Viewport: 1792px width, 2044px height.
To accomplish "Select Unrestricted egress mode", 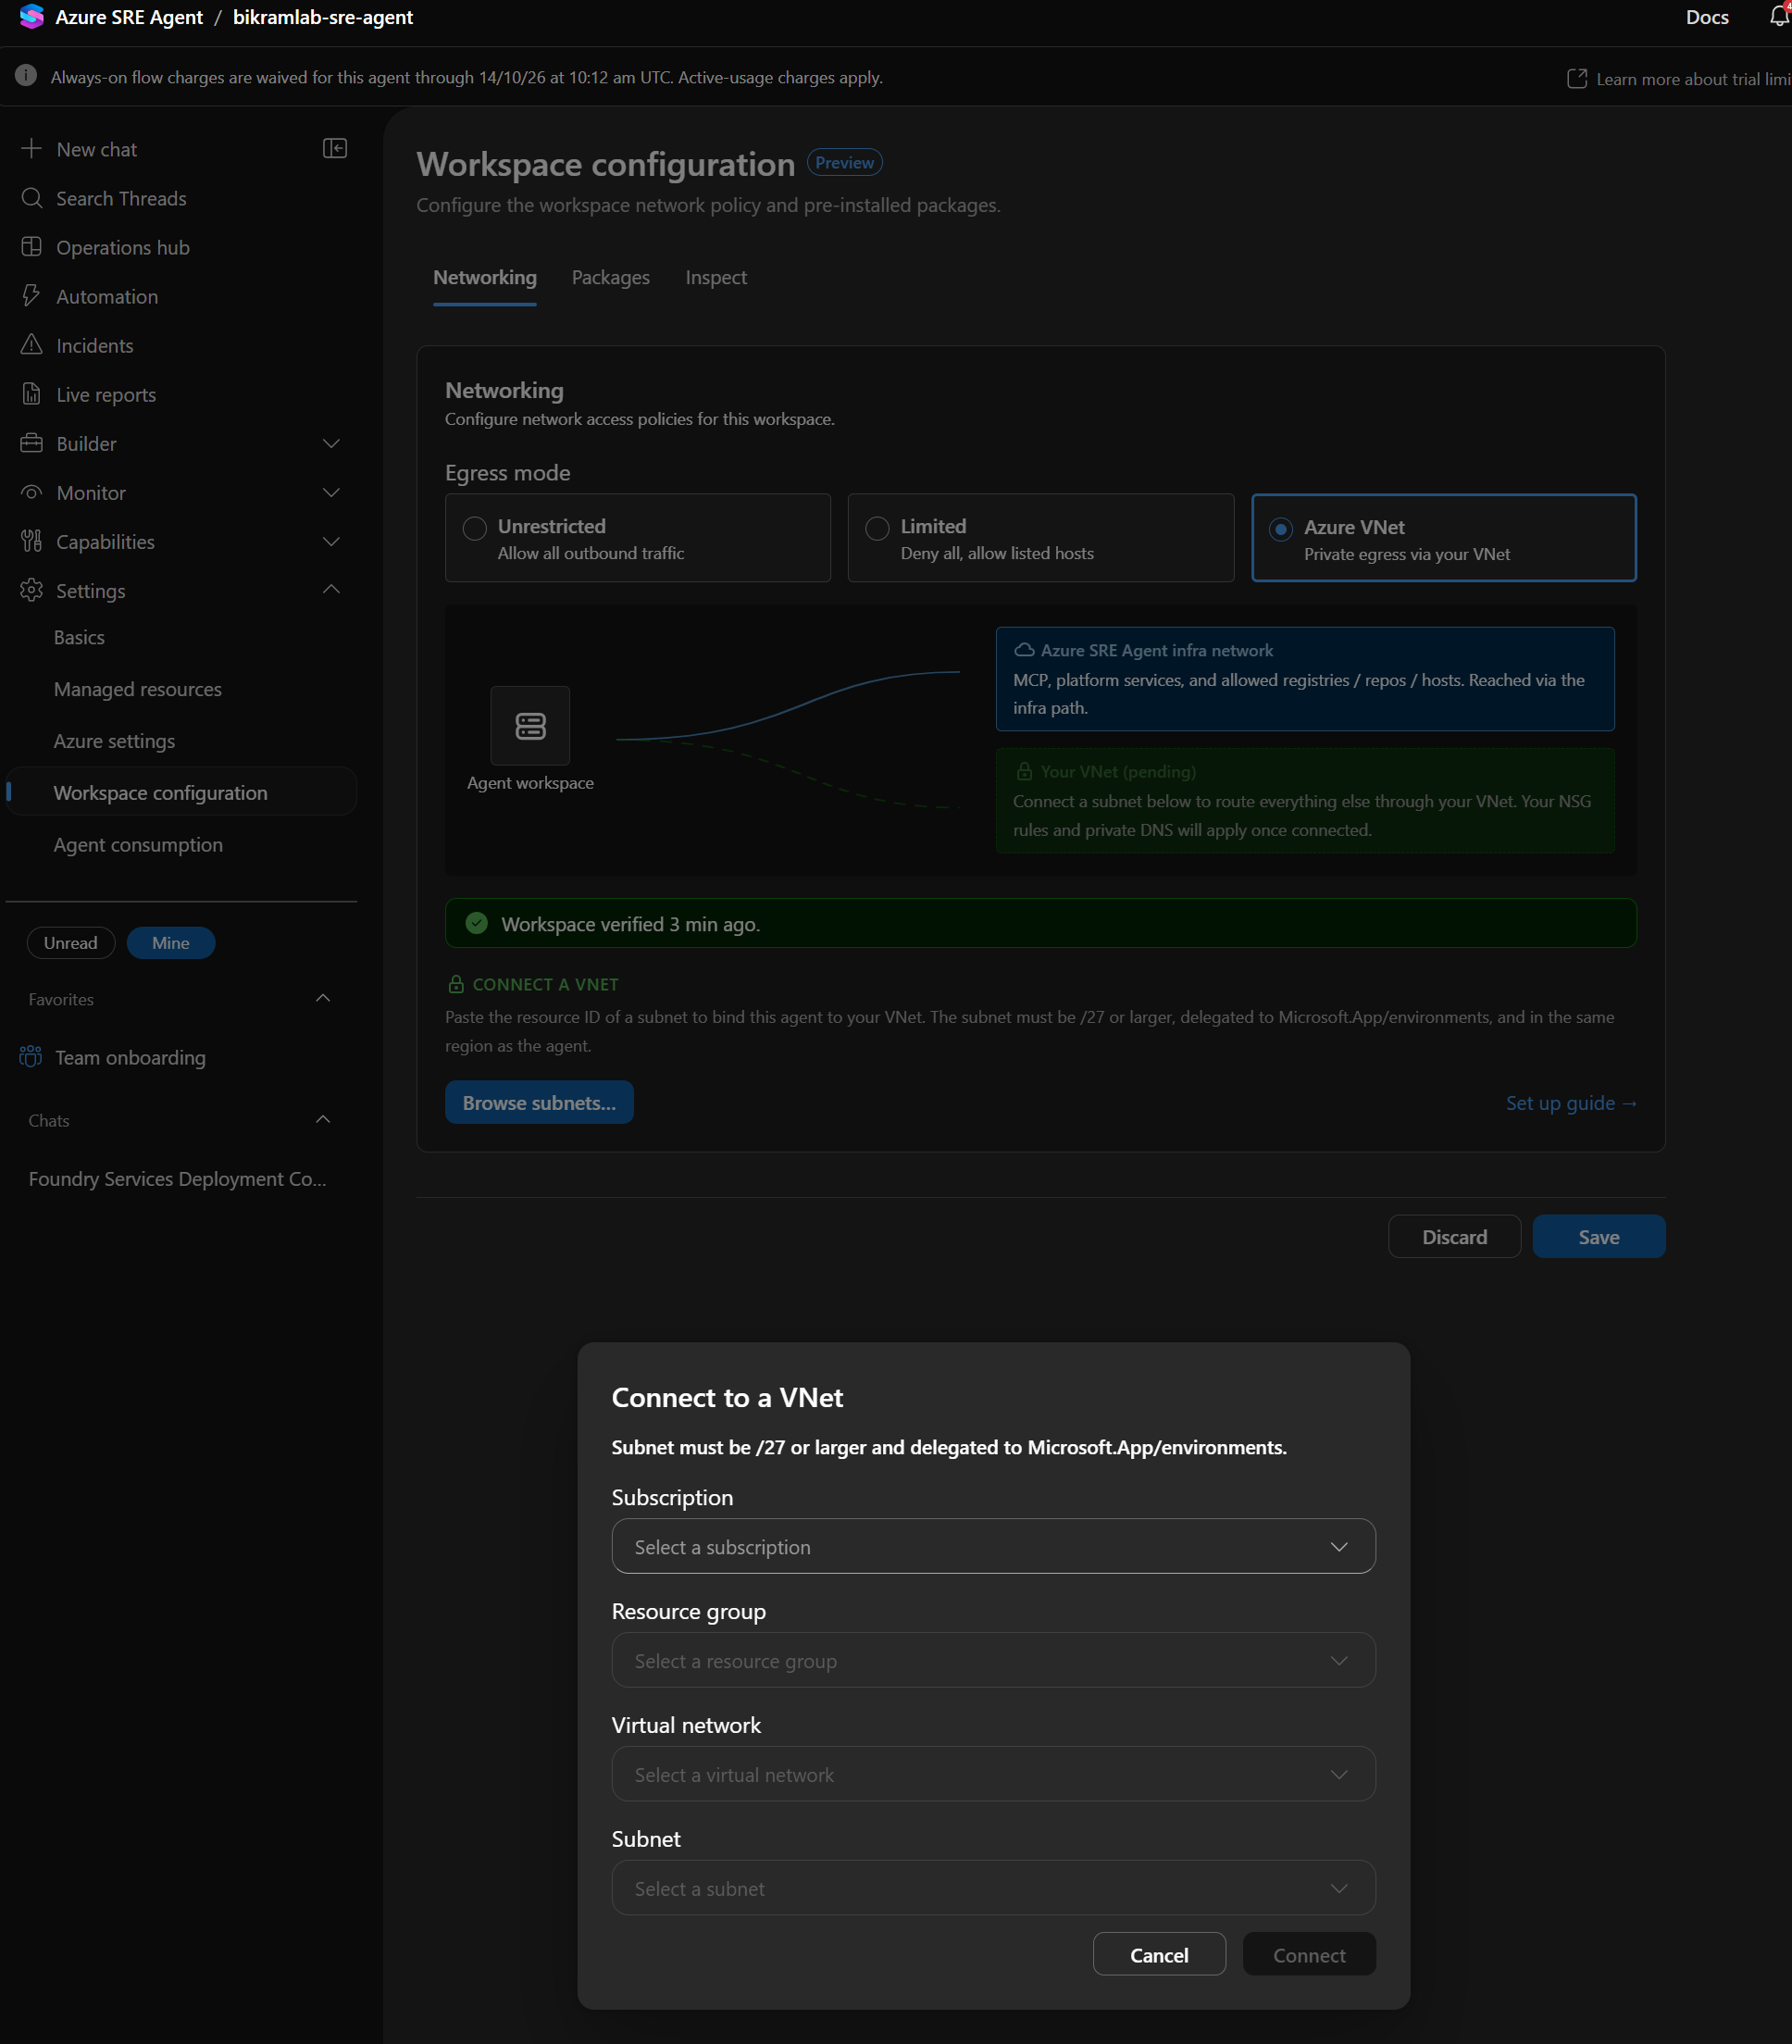I will click(x=637, y=538).
